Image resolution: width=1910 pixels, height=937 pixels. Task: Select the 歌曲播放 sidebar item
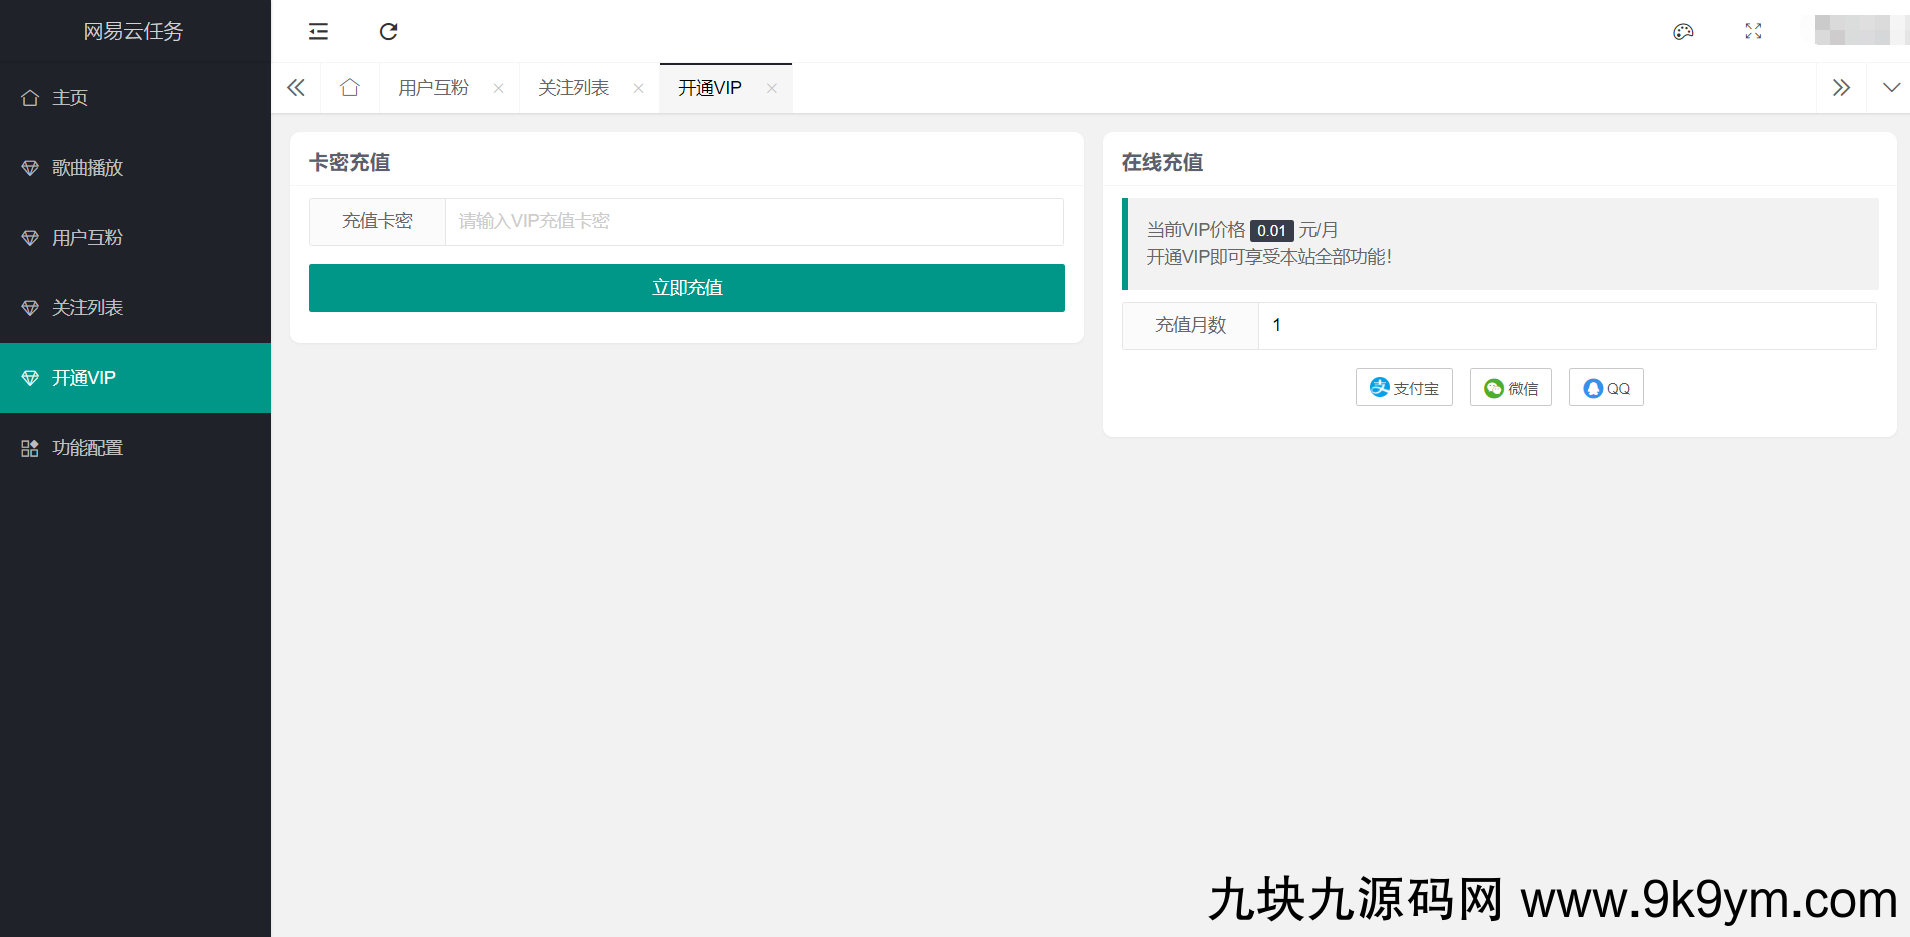tap(87, 167)
